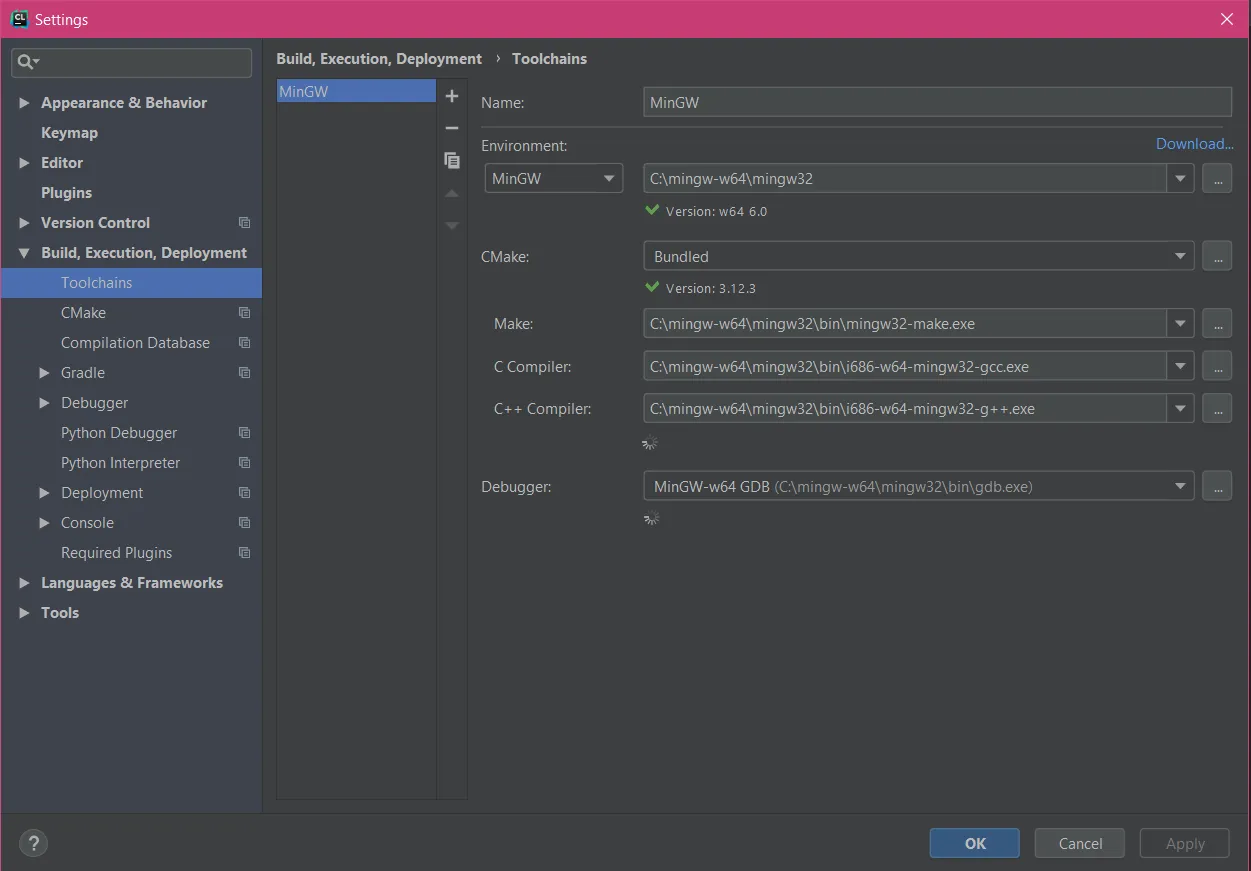This screenshot has height=871, width=1251.
Task: Expand the Gradle node
Action: [x=44, y=373]
